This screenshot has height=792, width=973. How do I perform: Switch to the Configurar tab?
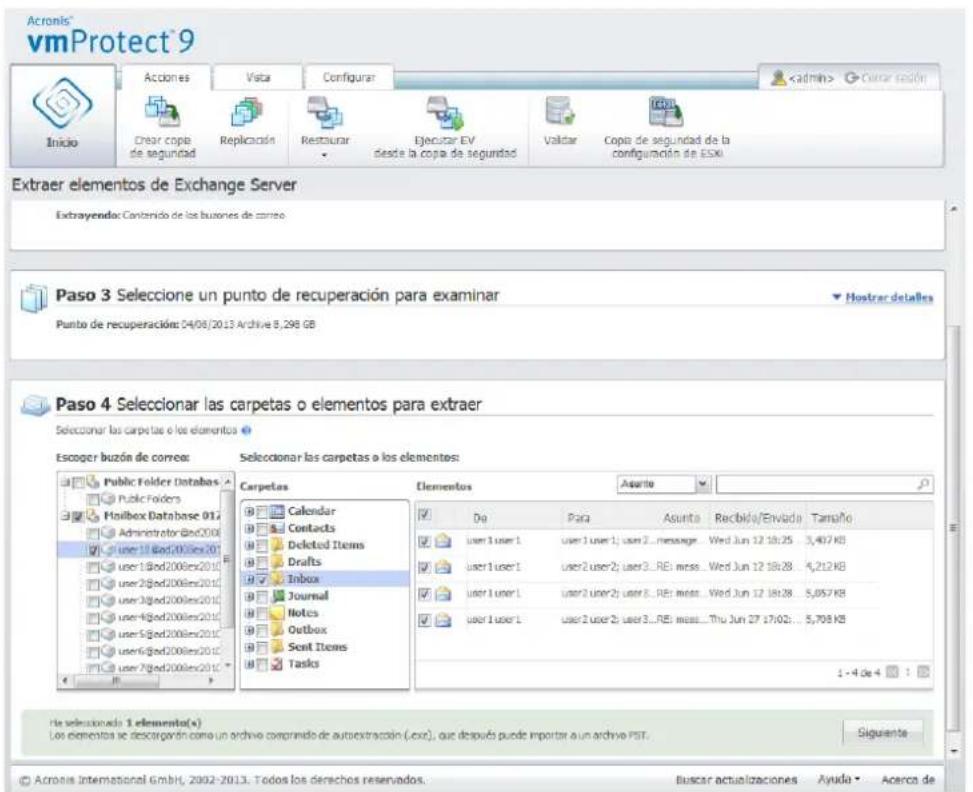349,78
